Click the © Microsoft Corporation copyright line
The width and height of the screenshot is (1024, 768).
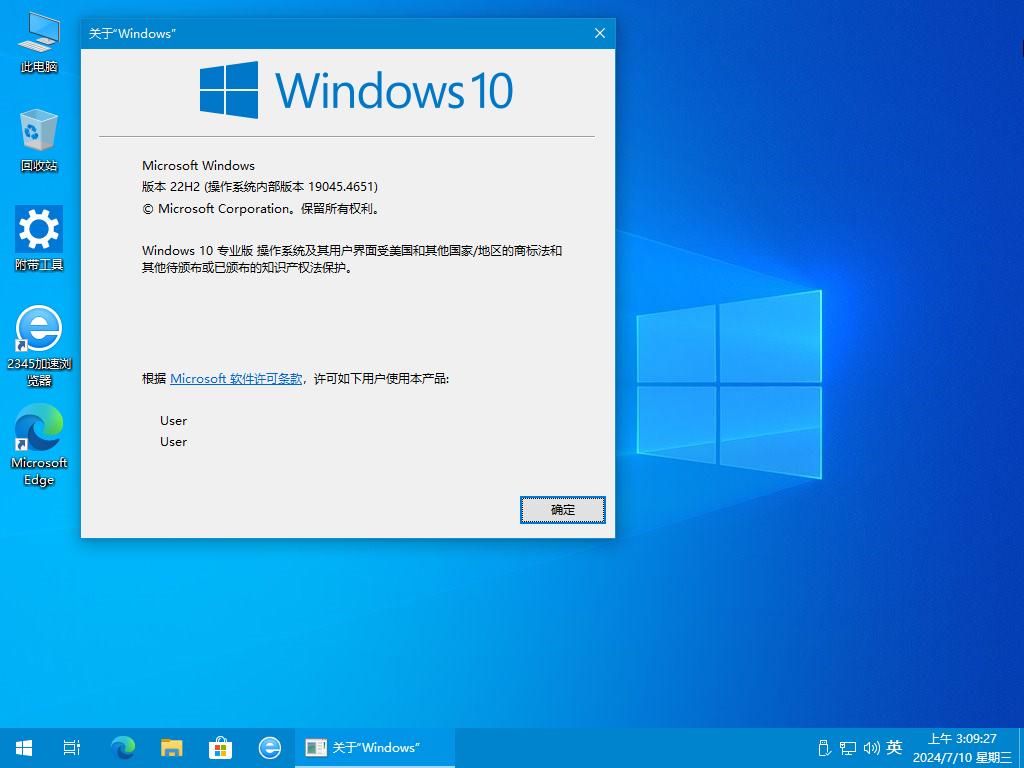(x=261, y=209)
